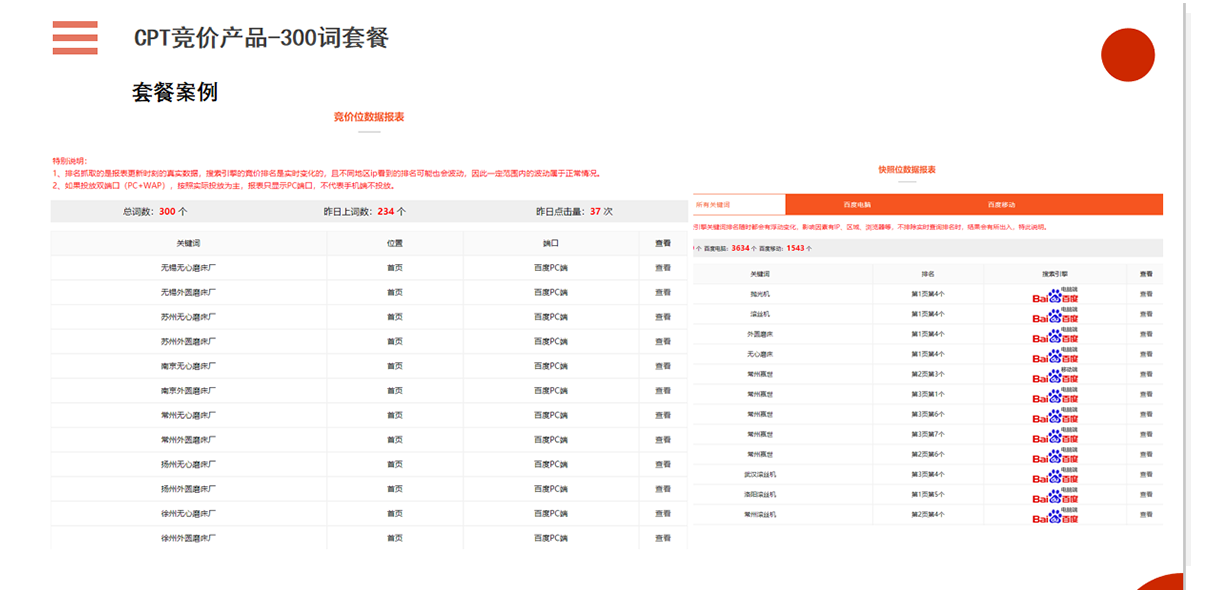Switch to the 百度移动 tab
The image size is (1207, 590).
(1001, 205)
